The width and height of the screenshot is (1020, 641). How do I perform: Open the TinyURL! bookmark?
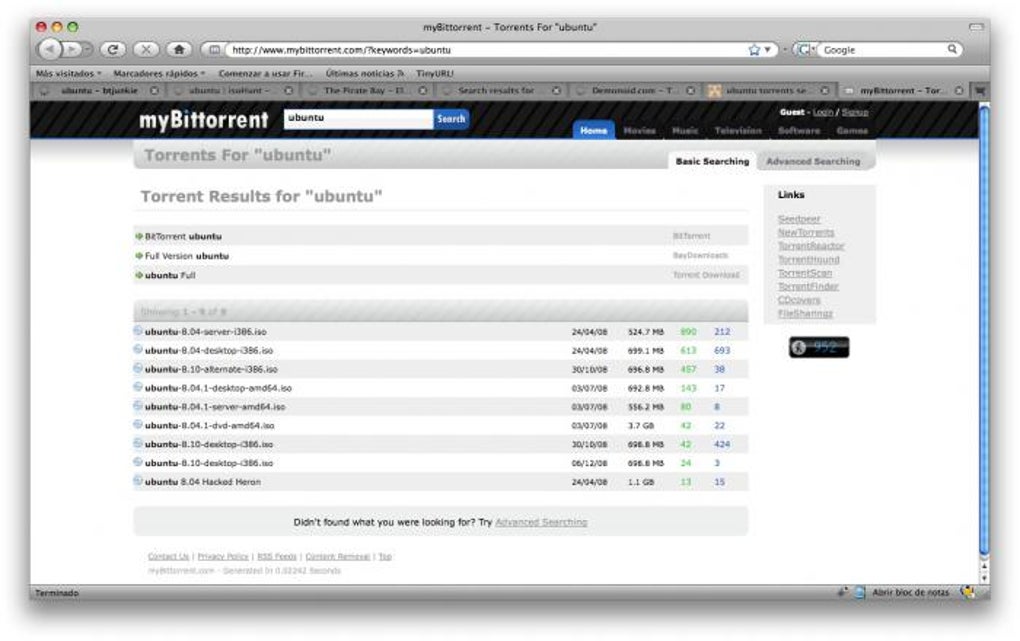tap(435, 74)
